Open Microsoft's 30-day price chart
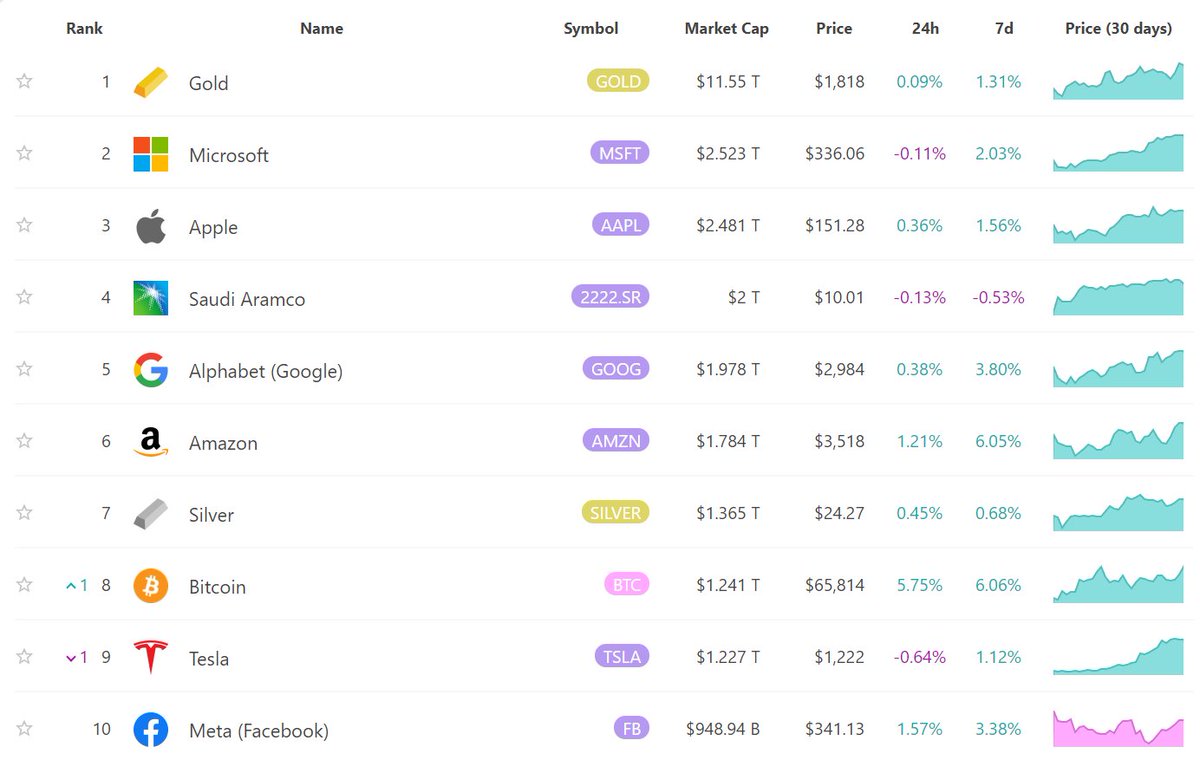Screen dimensions: 1200x760 tap(1118, 153)
